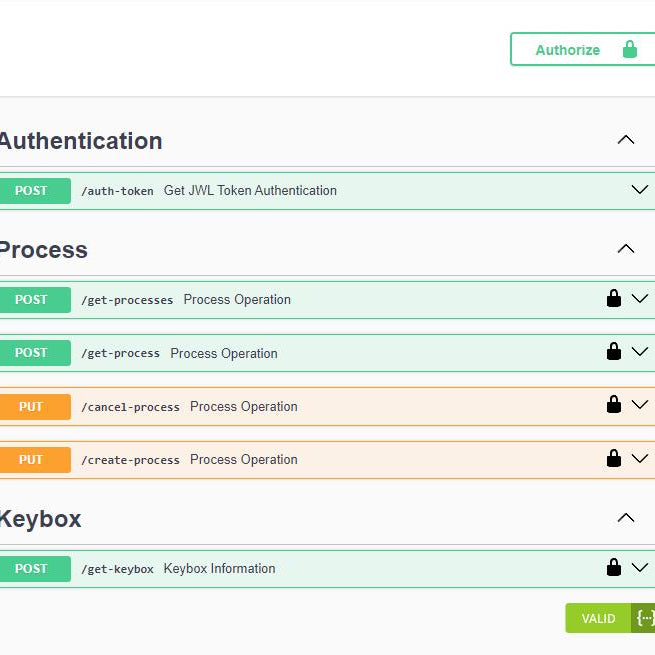Click the lock icon on /get-processes row
This screenshot has height=655, width=655.
(x=614, y=299)
